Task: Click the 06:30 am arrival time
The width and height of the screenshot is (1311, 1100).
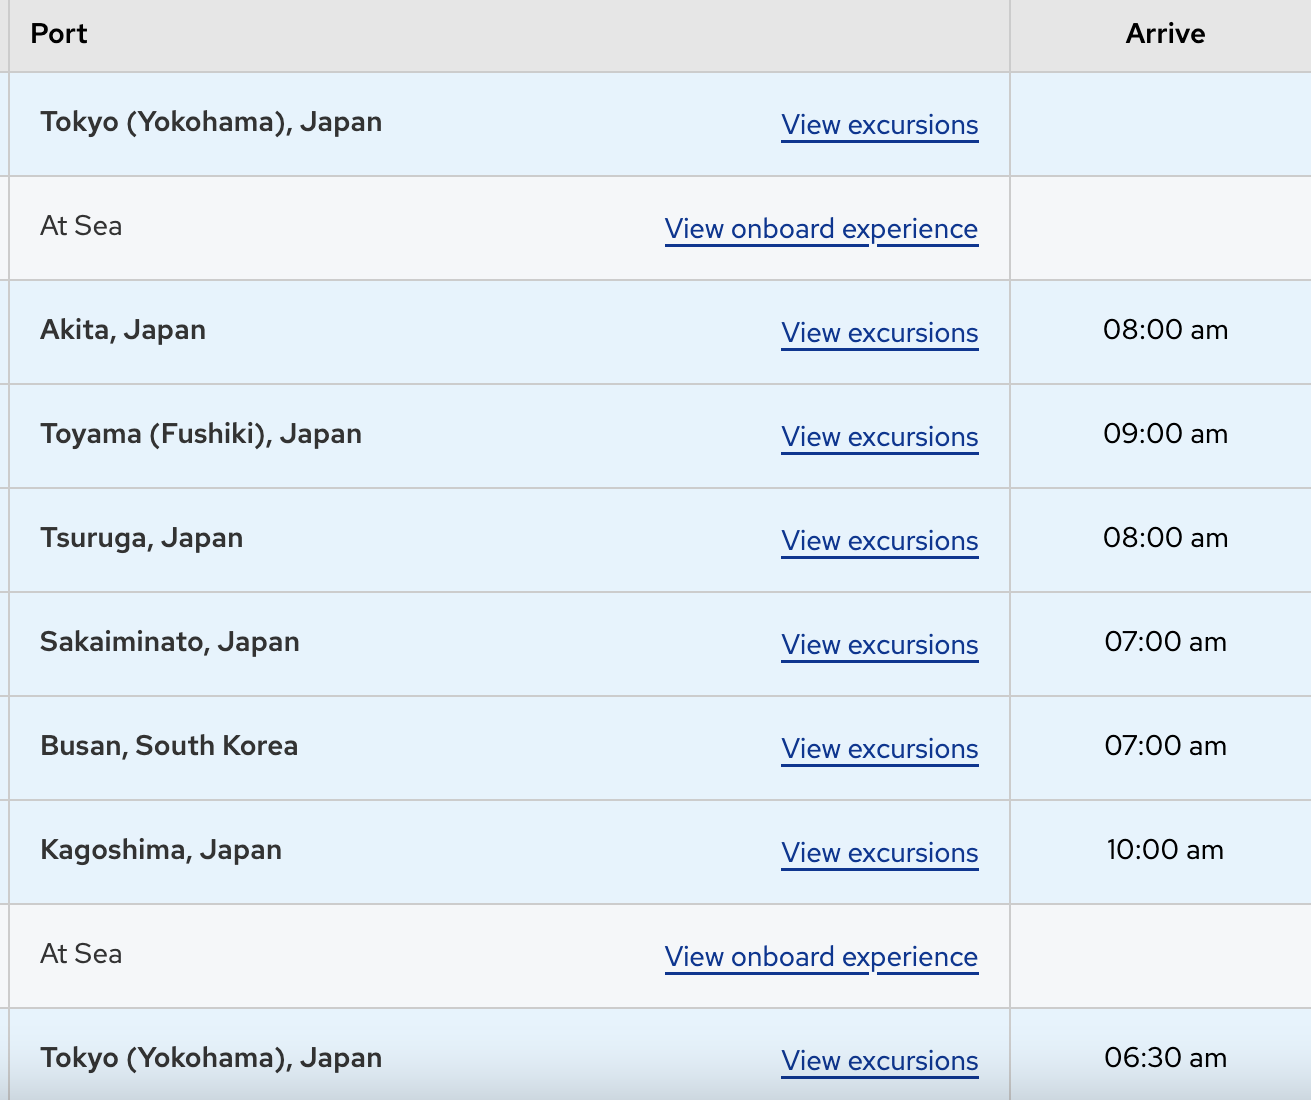Action: point(1165,1058)
